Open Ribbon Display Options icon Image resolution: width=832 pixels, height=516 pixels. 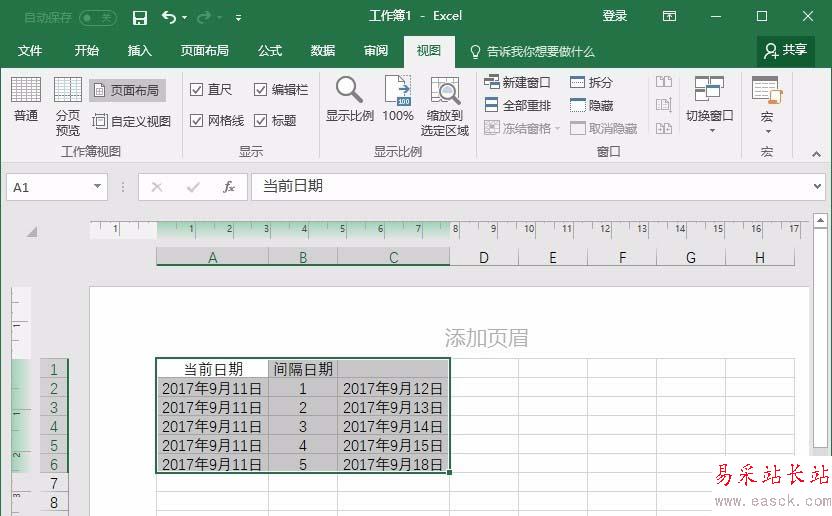(670, 16)
